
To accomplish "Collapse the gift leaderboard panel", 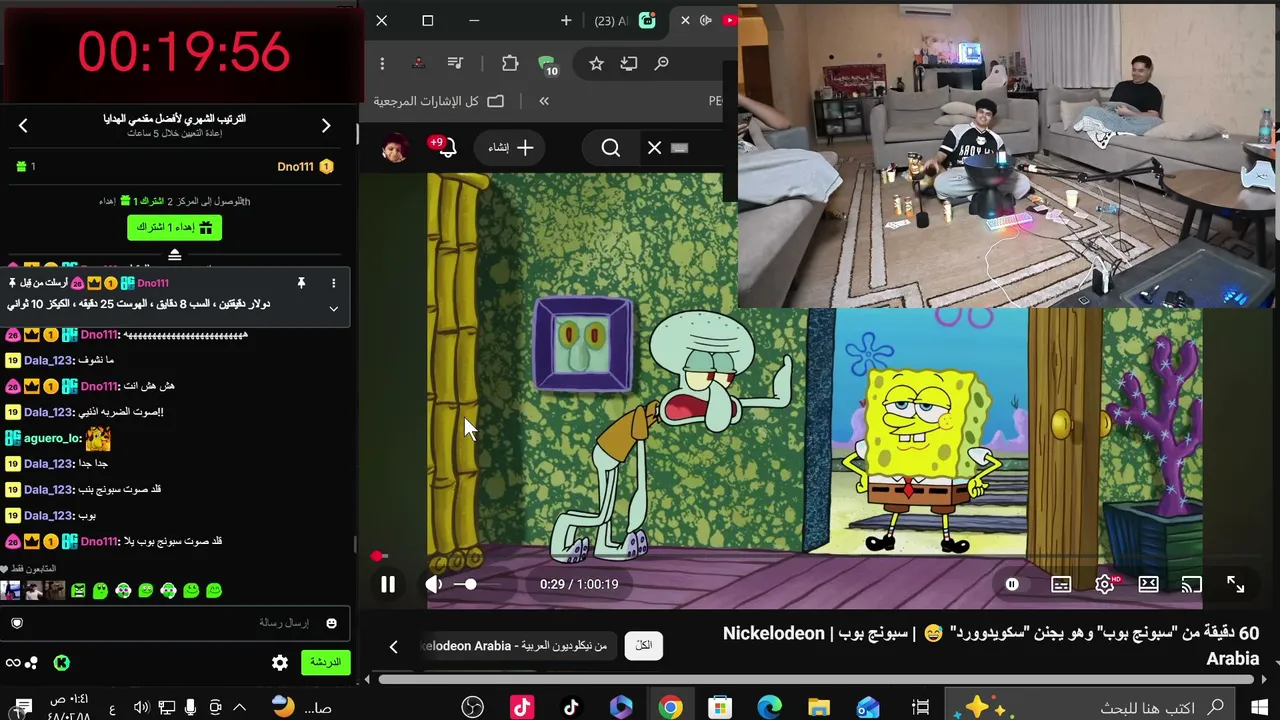I will [175, 255].
